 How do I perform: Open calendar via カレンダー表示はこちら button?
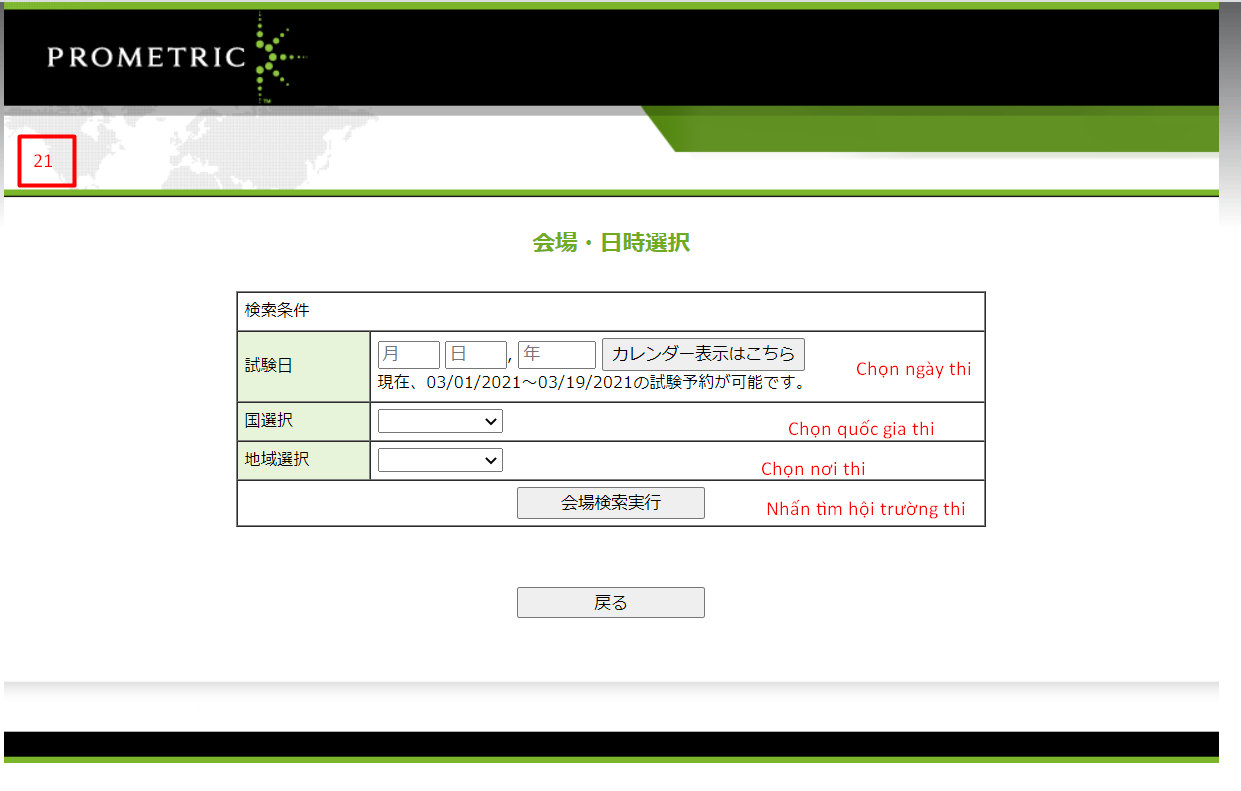click(702, 354)
